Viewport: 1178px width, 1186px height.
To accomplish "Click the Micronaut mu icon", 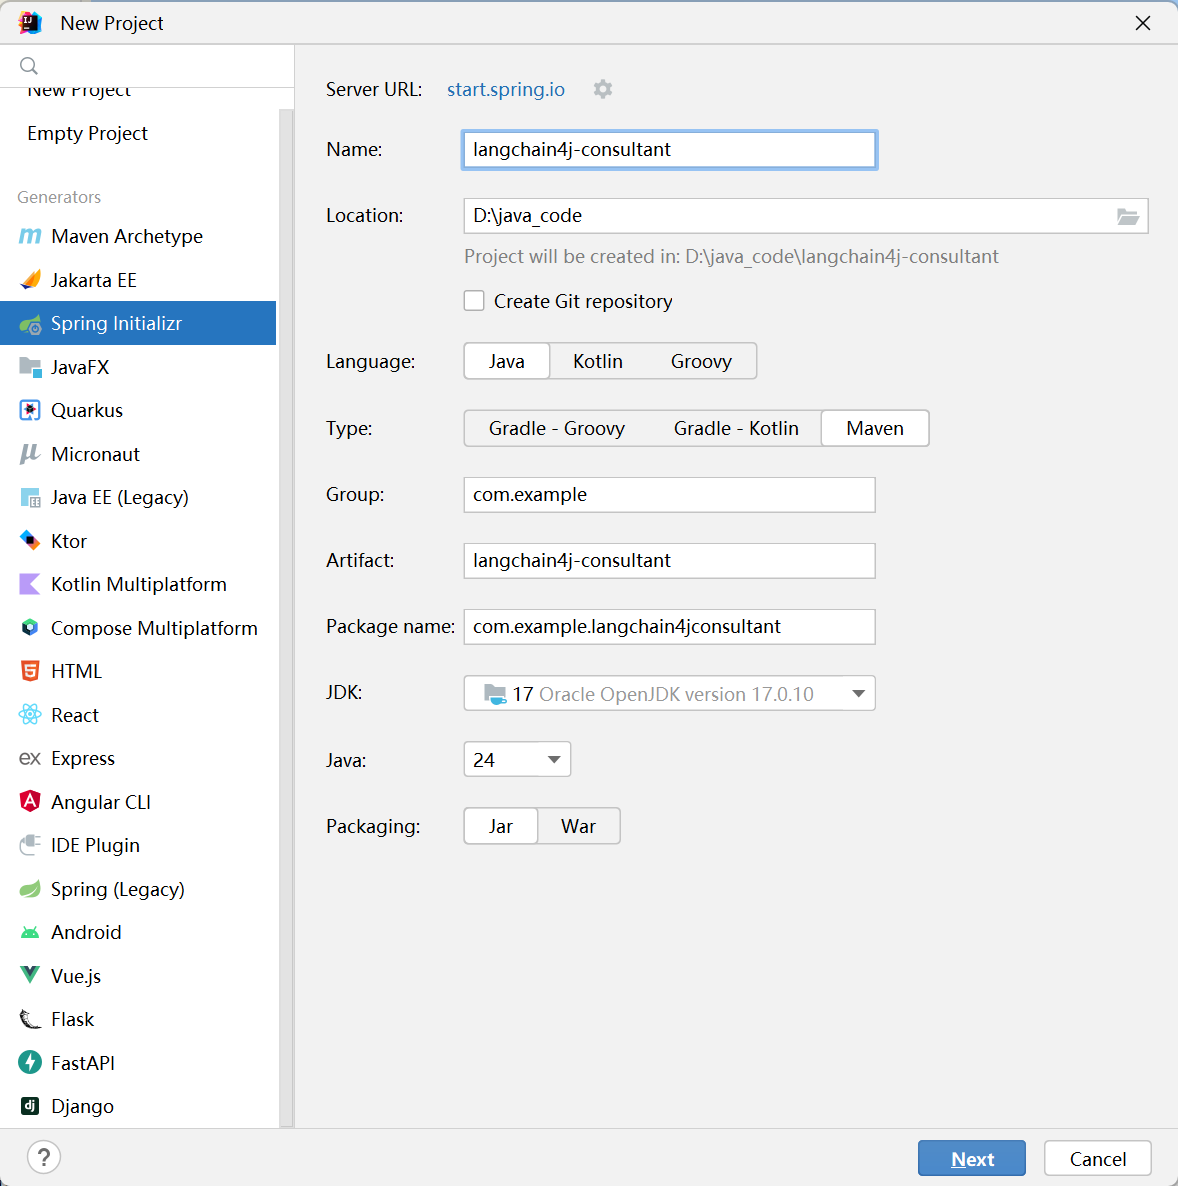I will 30,454.
